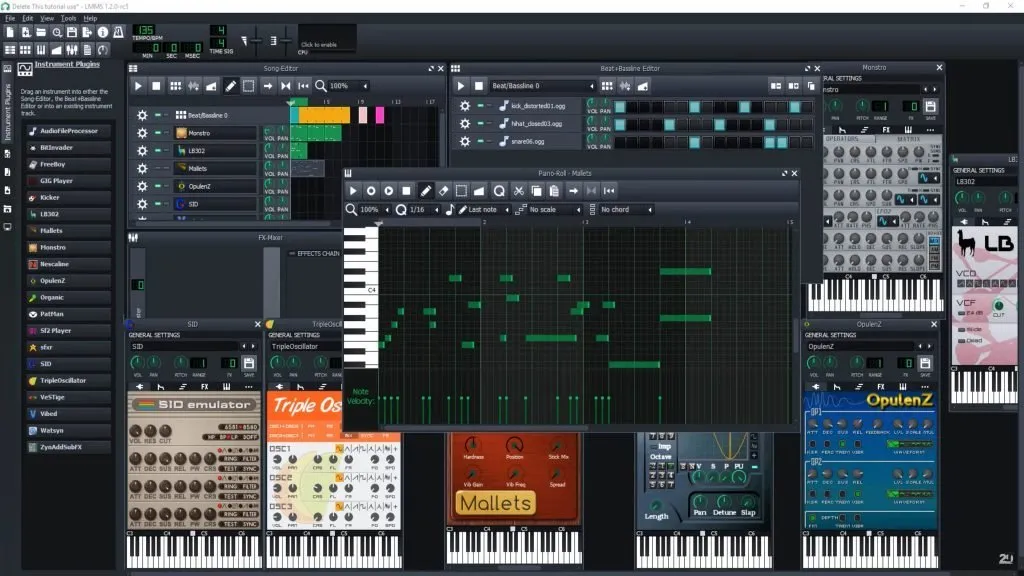Click the metronome icon in main toolbar

point(118,32)
